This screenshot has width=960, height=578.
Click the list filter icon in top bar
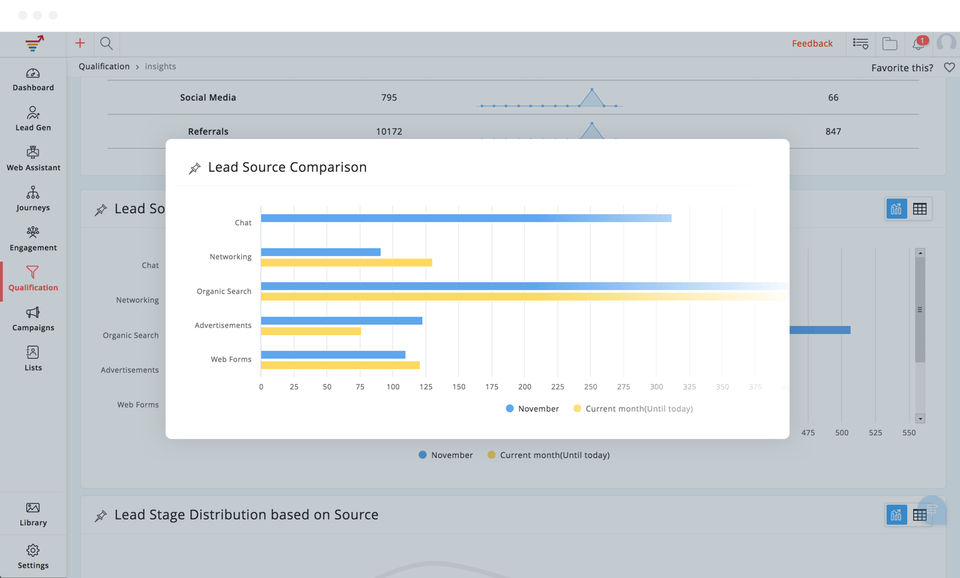click(x=860, y=43)
